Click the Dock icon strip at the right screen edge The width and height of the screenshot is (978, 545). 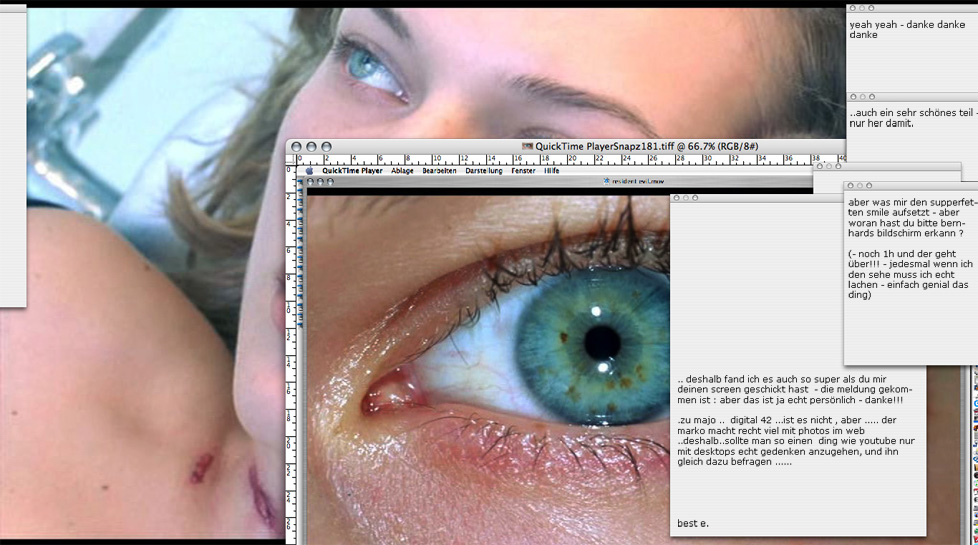(972, 450)
